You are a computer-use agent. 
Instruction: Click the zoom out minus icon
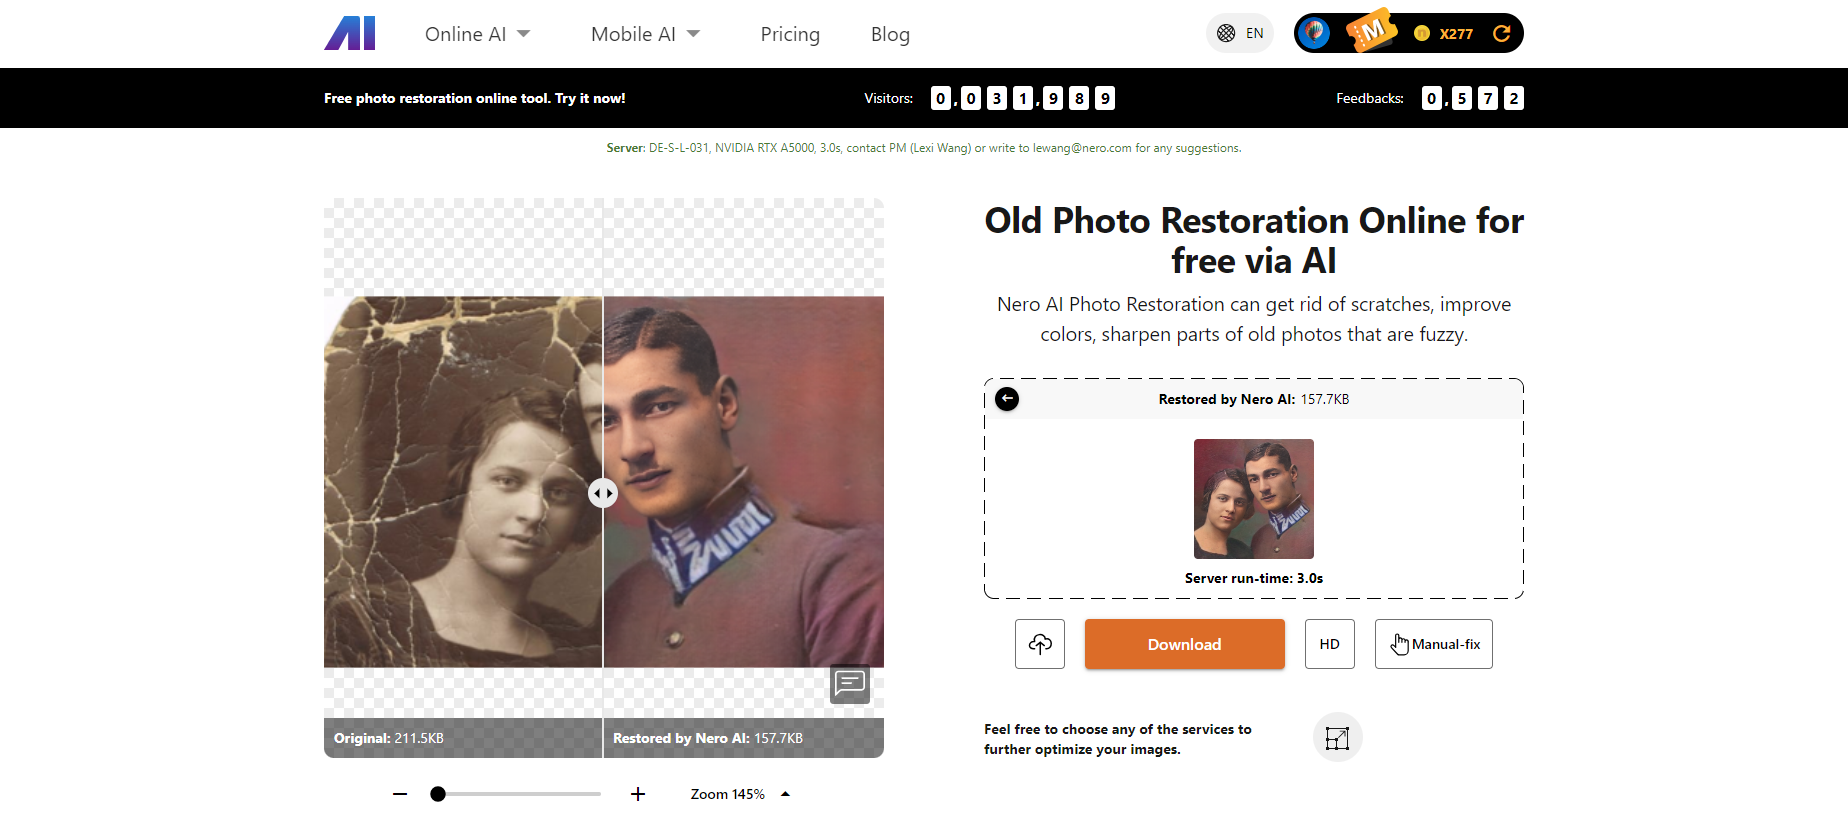pos(400,794)
